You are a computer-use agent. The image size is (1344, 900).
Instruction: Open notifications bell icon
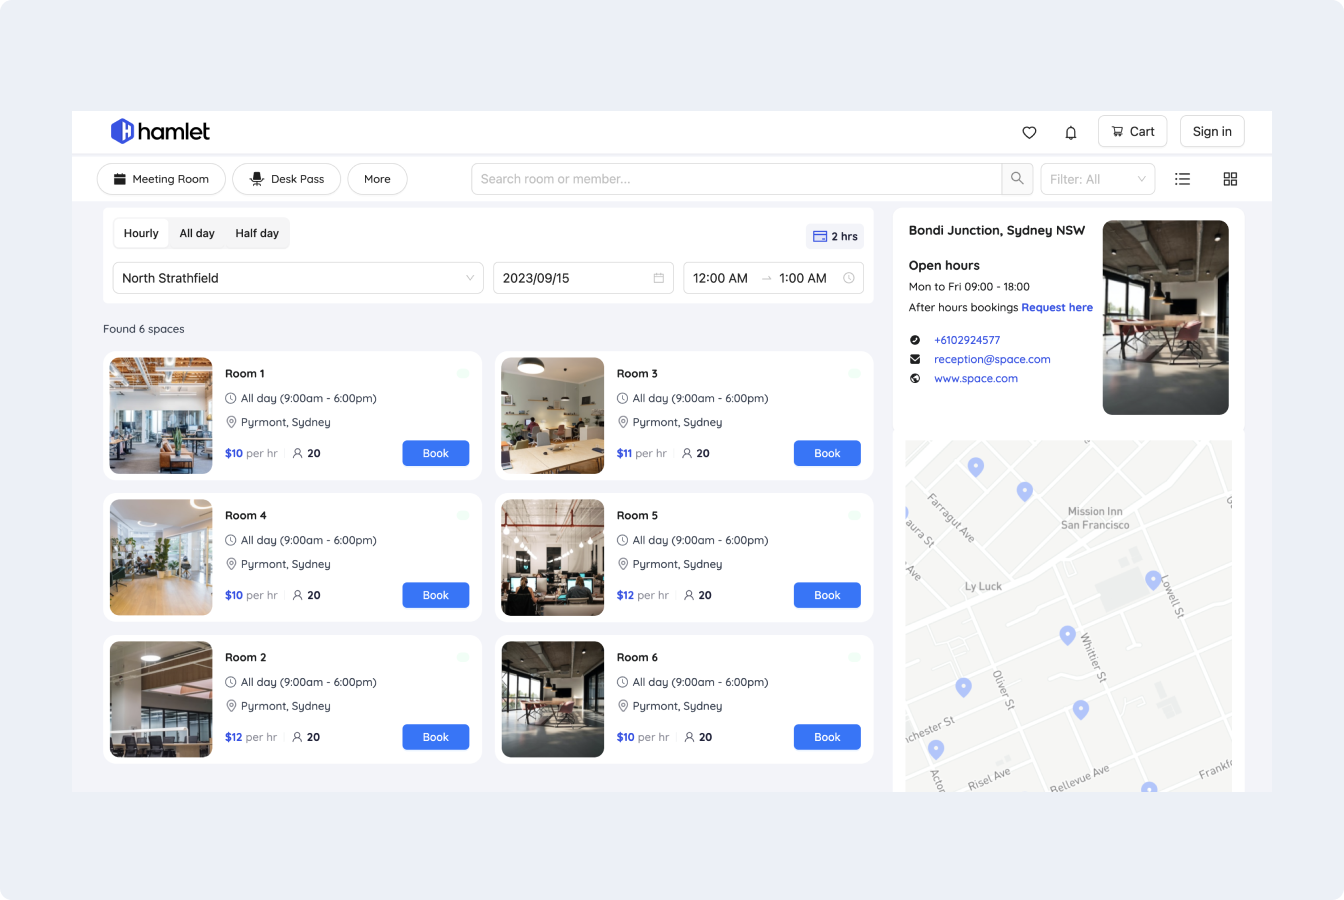(x=1070, y=132)
